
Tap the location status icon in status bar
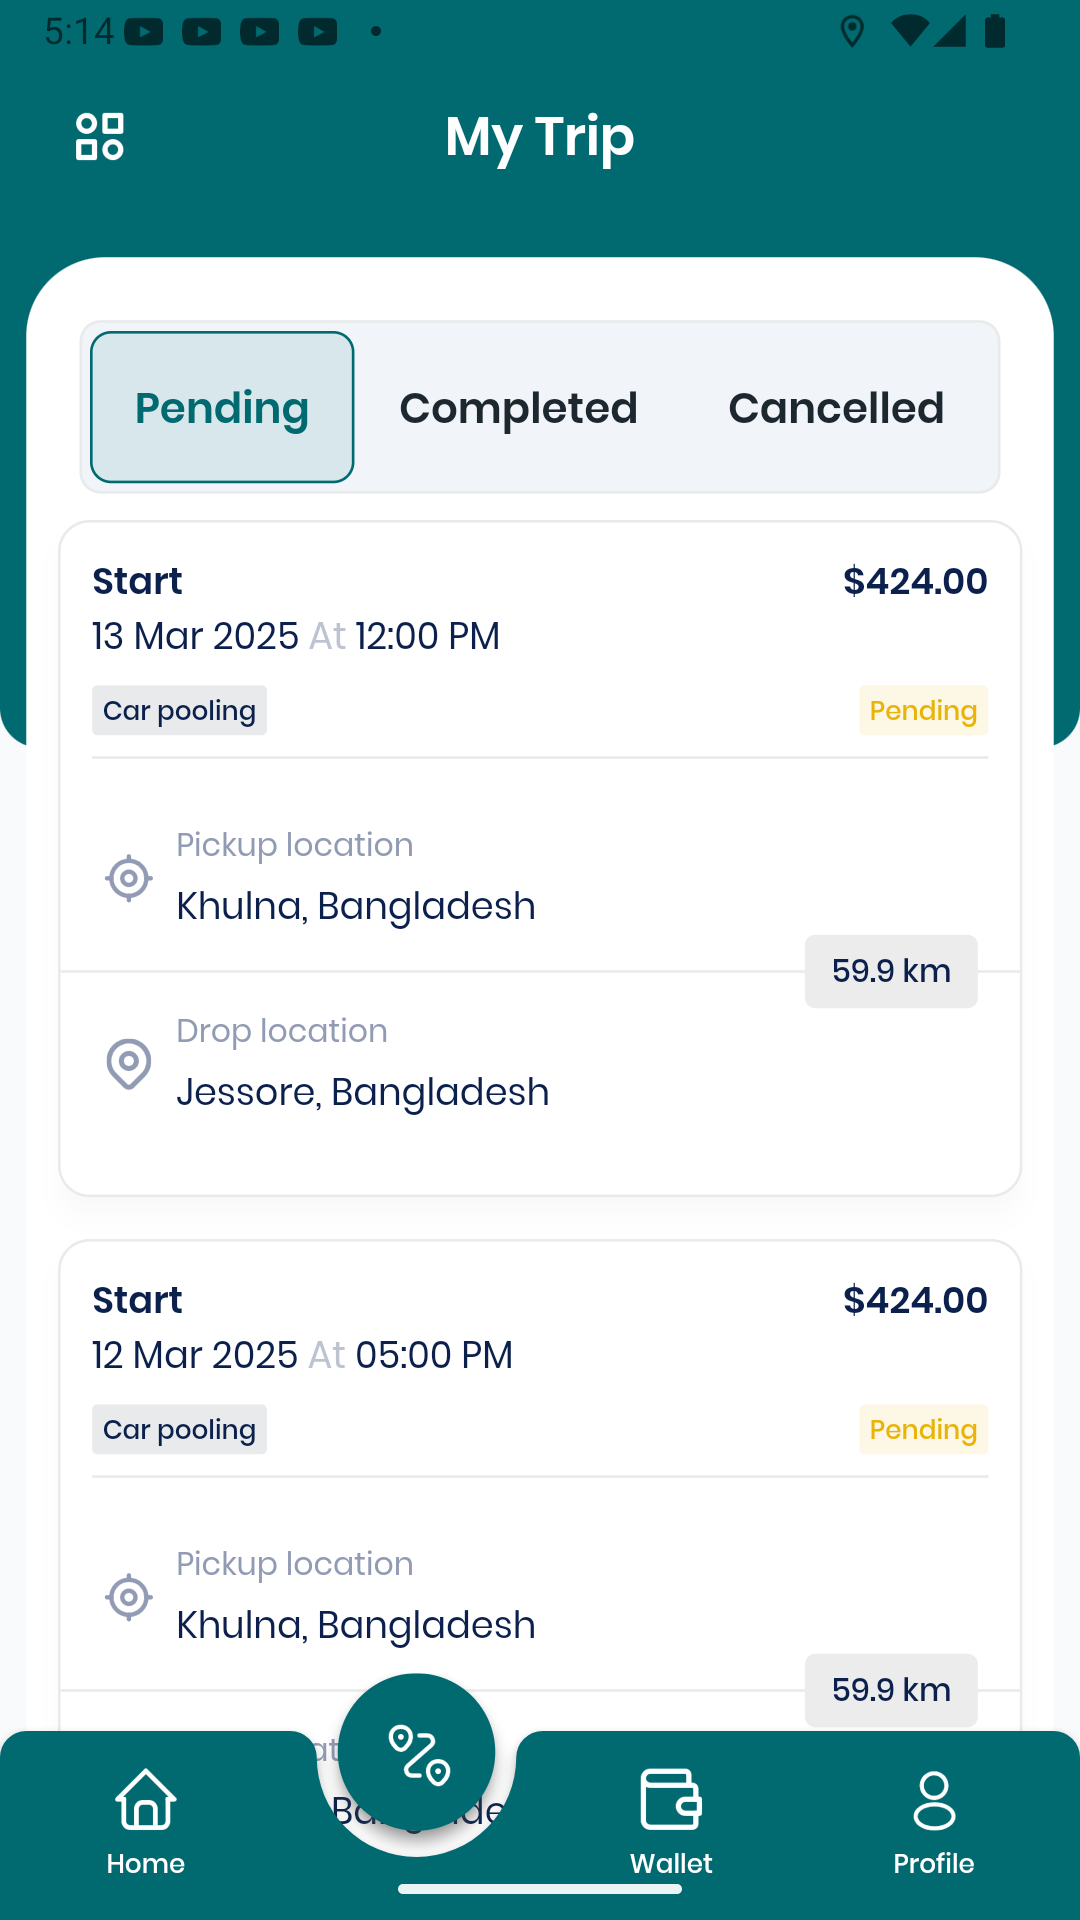click(852, 31)
